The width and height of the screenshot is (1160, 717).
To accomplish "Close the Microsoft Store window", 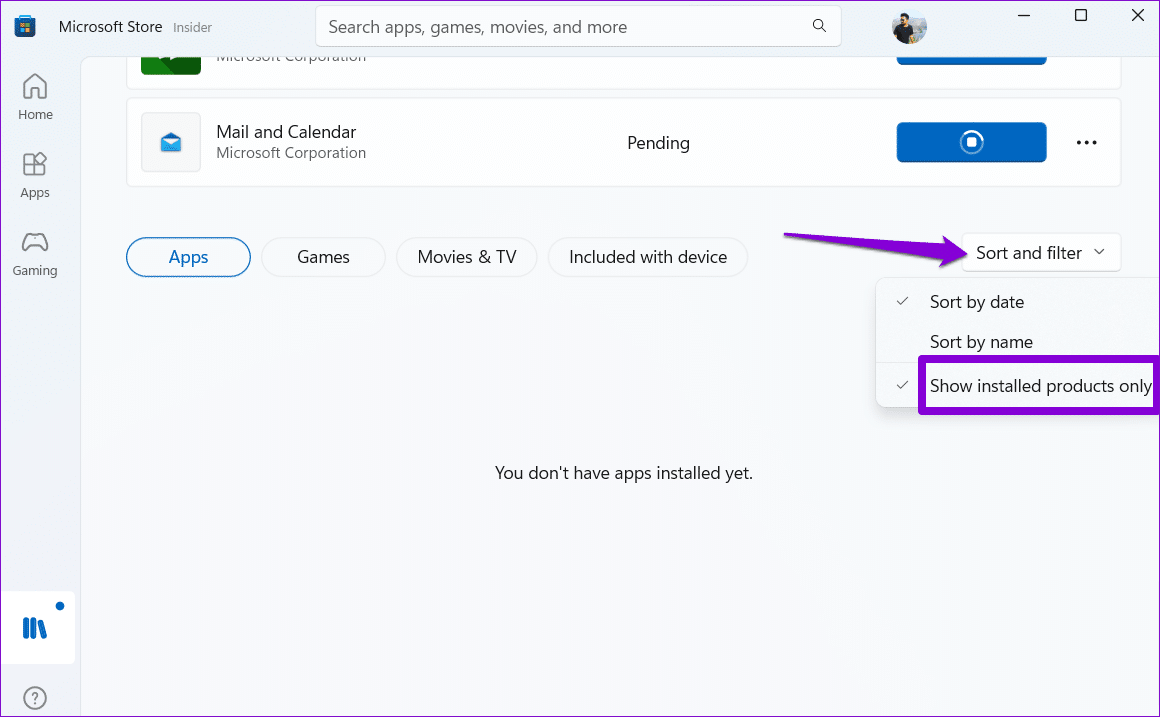I will click(1138, 16).
